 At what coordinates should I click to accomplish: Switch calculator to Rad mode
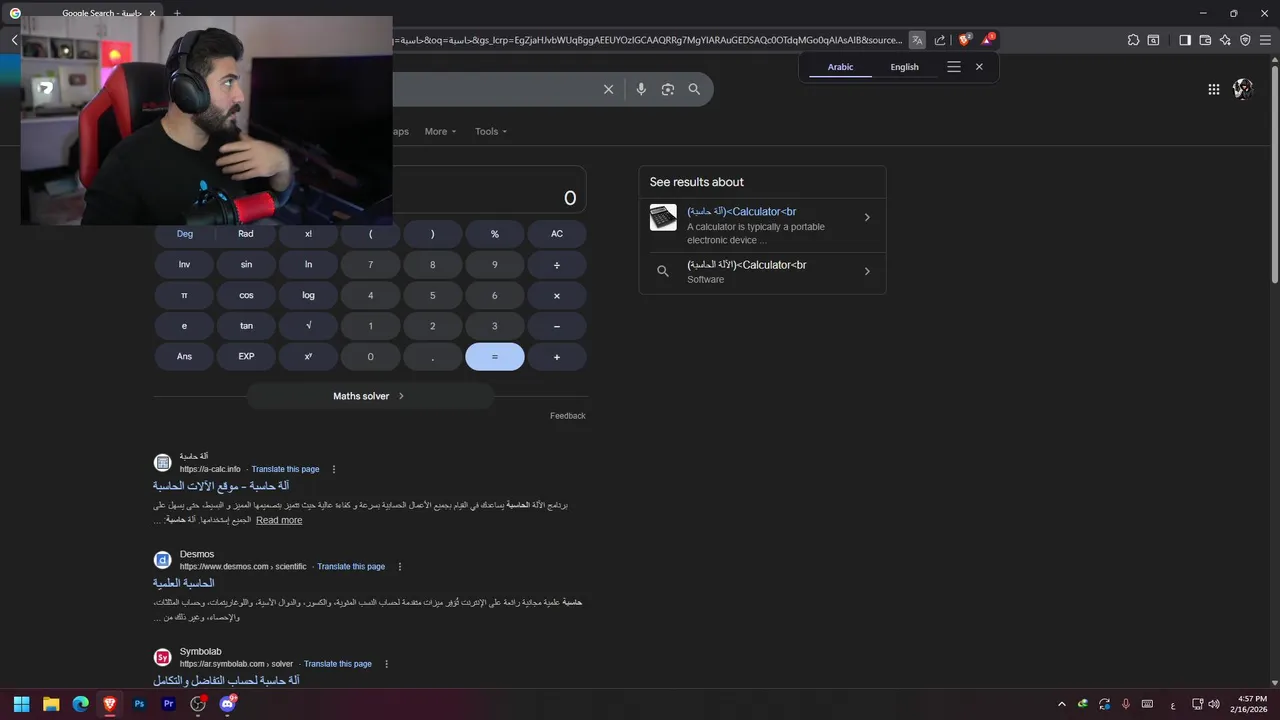tap(246, 234)
